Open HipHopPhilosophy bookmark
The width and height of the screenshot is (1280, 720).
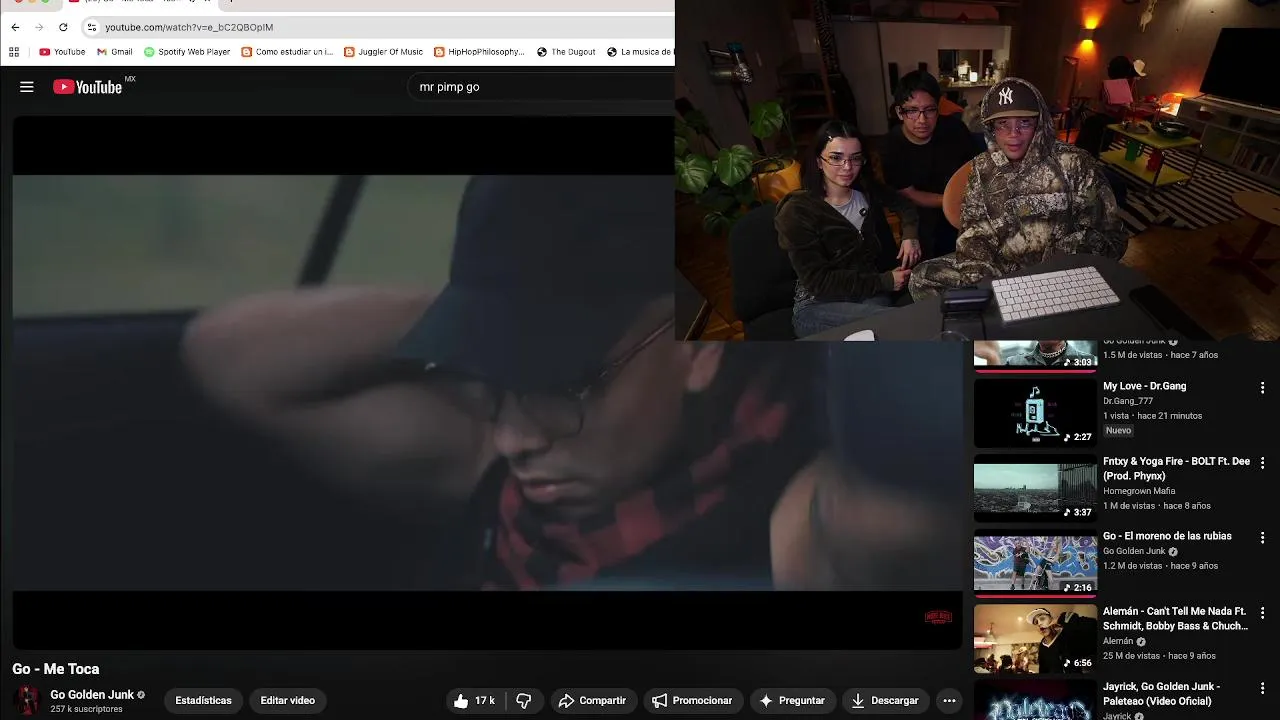(x=479, y=52)
